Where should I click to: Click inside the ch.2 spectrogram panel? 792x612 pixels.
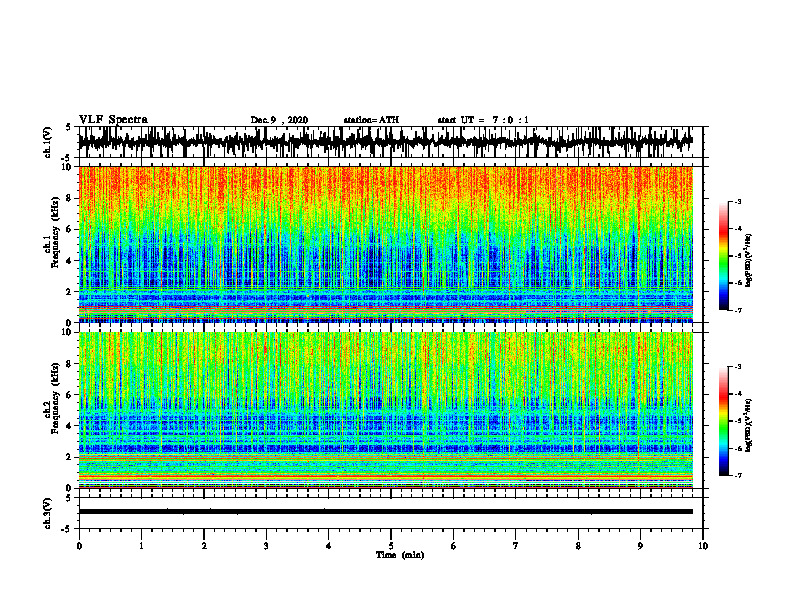(x=385, y=410)
